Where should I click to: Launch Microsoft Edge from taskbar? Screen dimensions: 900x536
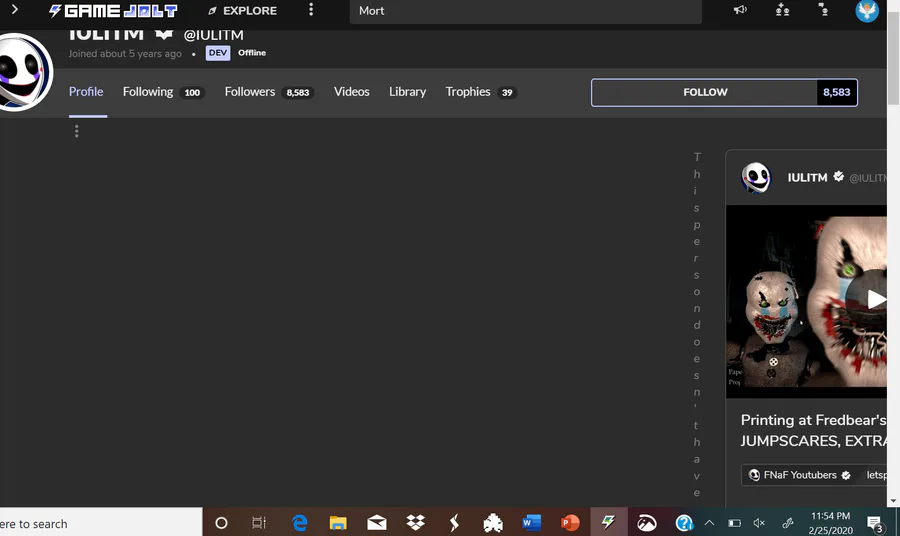tap(300, 523)
